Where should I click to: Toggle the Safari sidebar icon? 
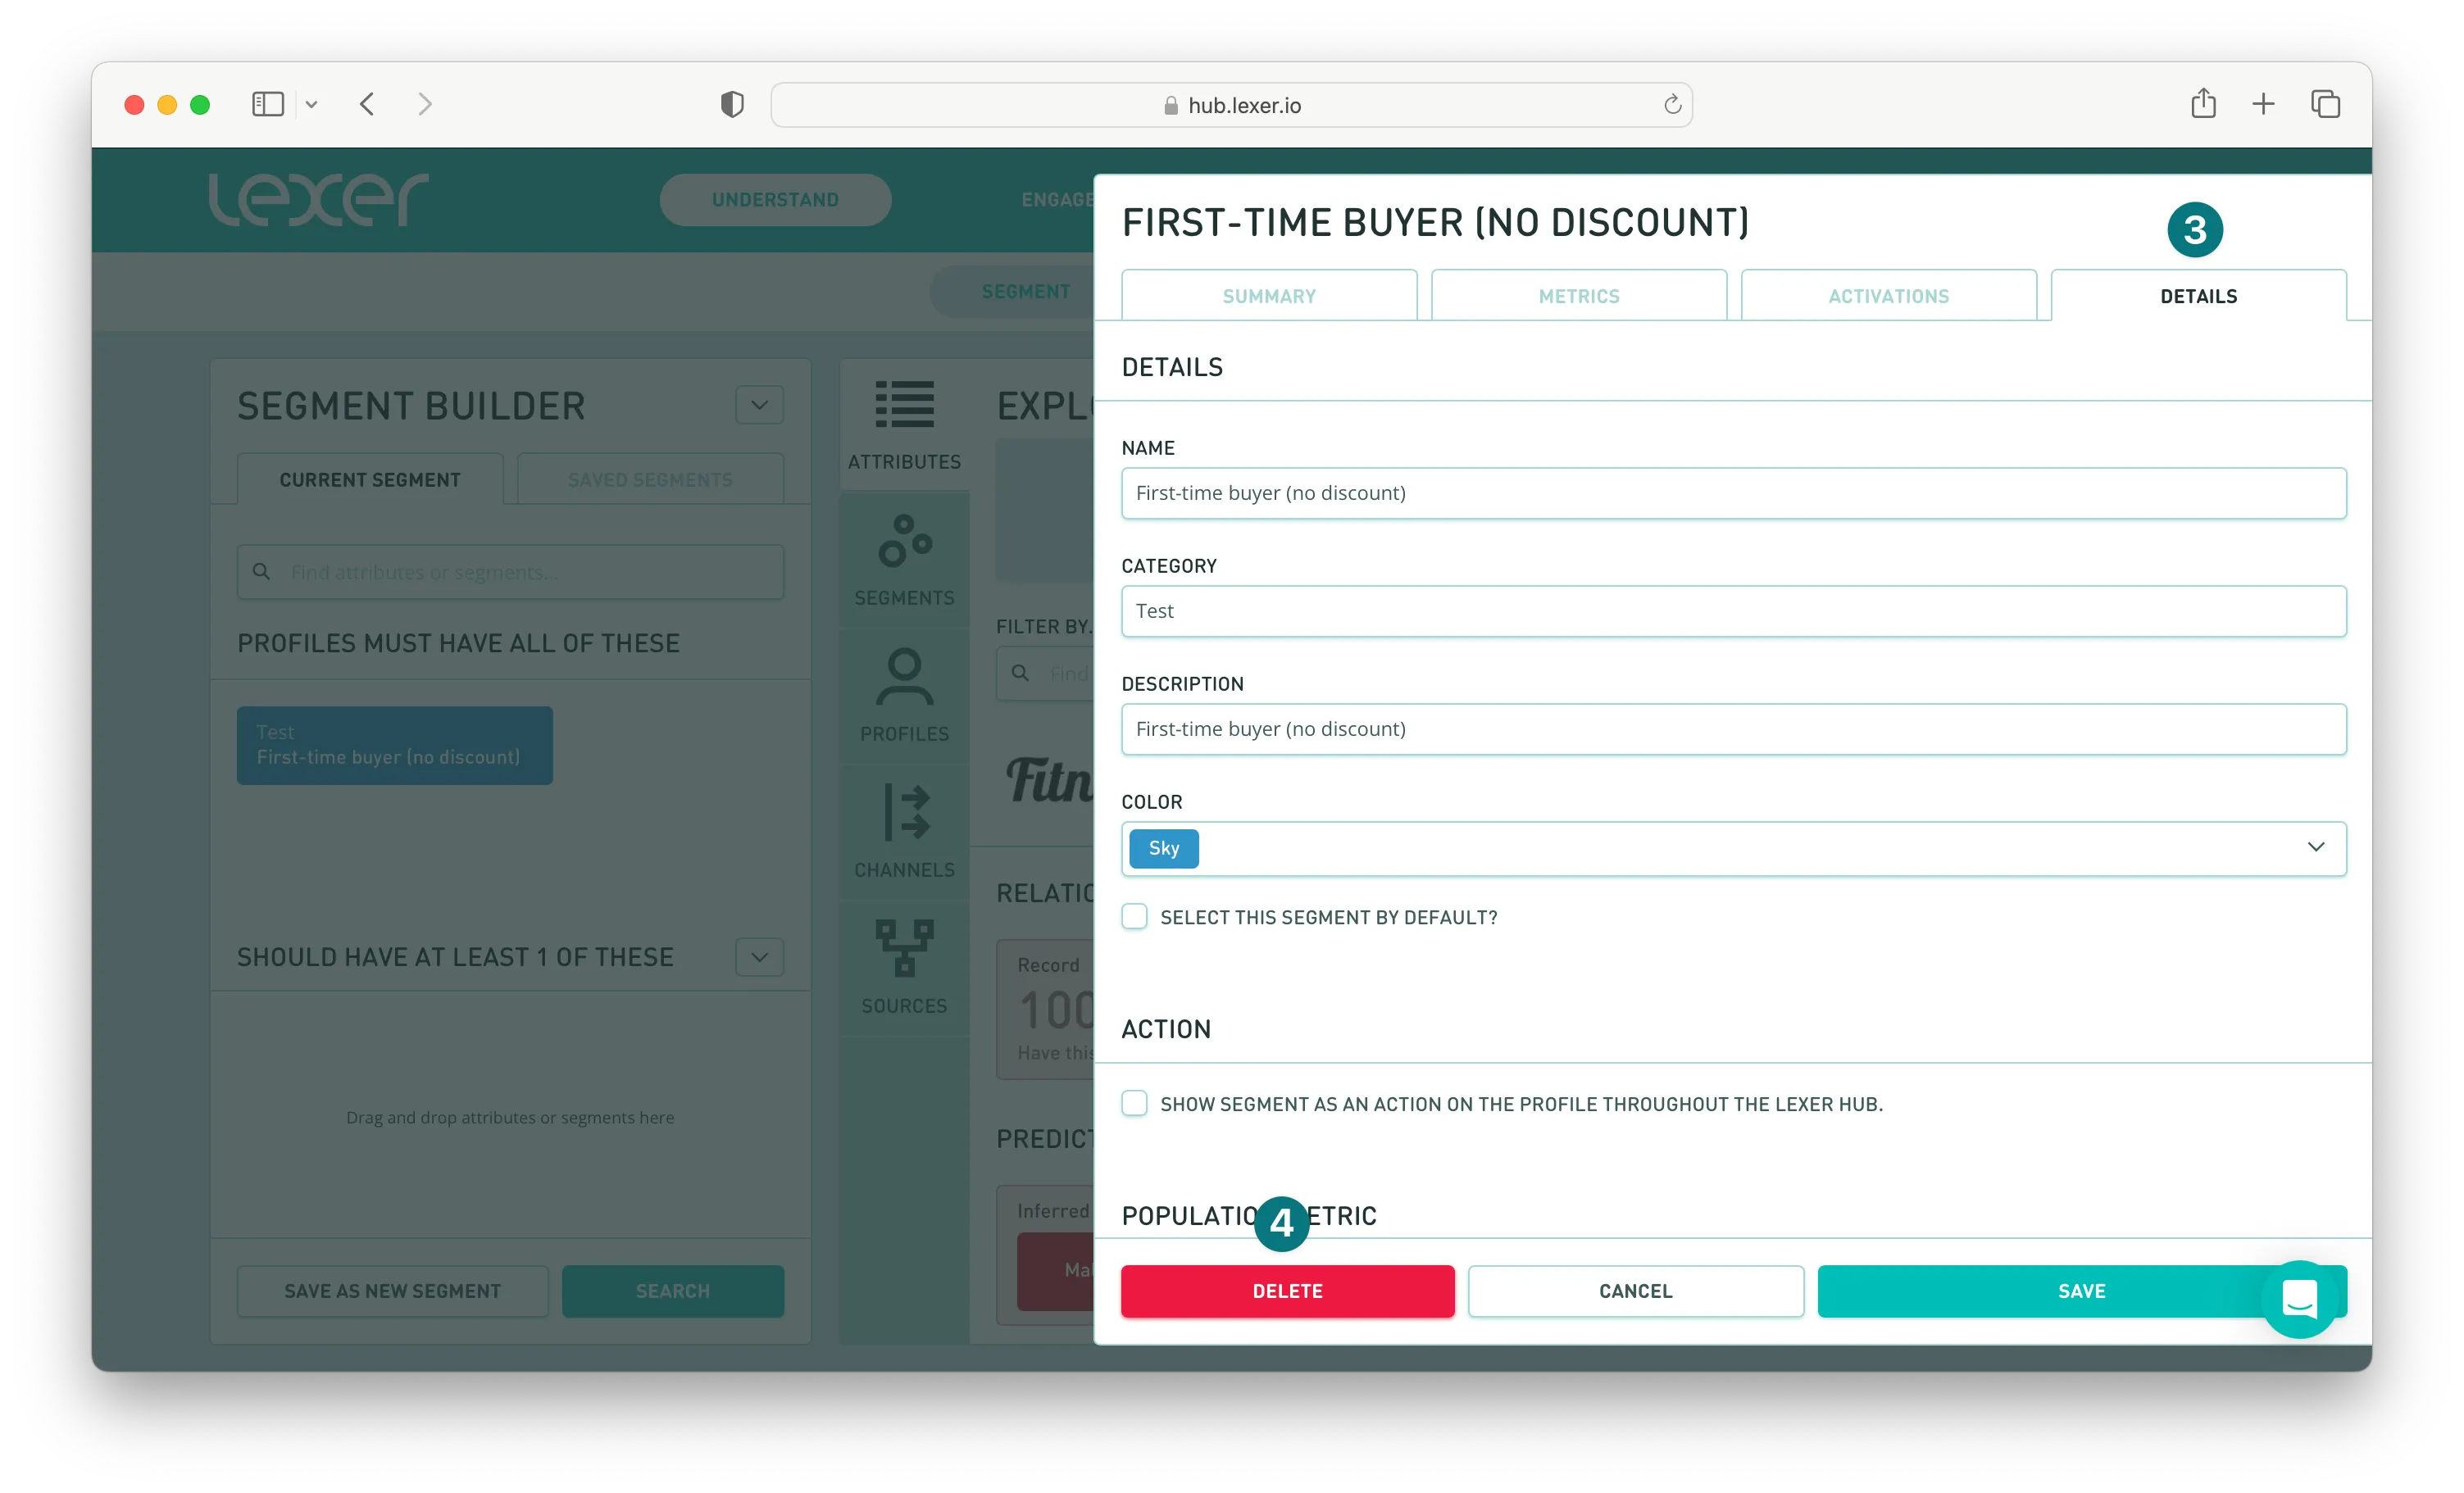coord(268,104)
